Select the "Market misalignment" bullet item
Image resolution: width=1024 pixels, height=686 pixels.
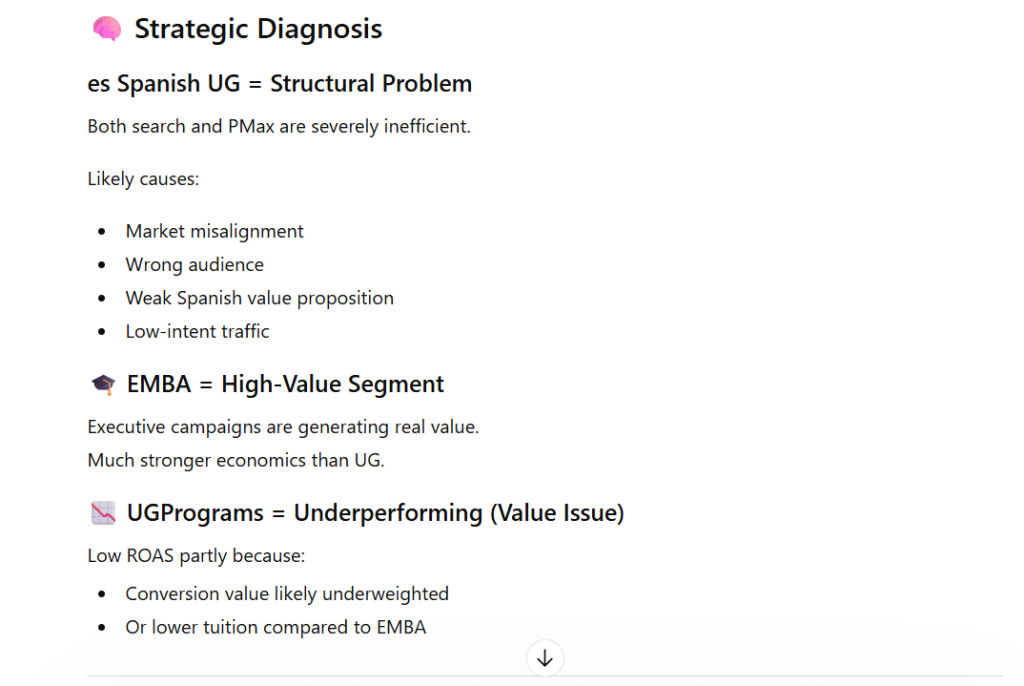pyautogui.click(x=214, y=231)
